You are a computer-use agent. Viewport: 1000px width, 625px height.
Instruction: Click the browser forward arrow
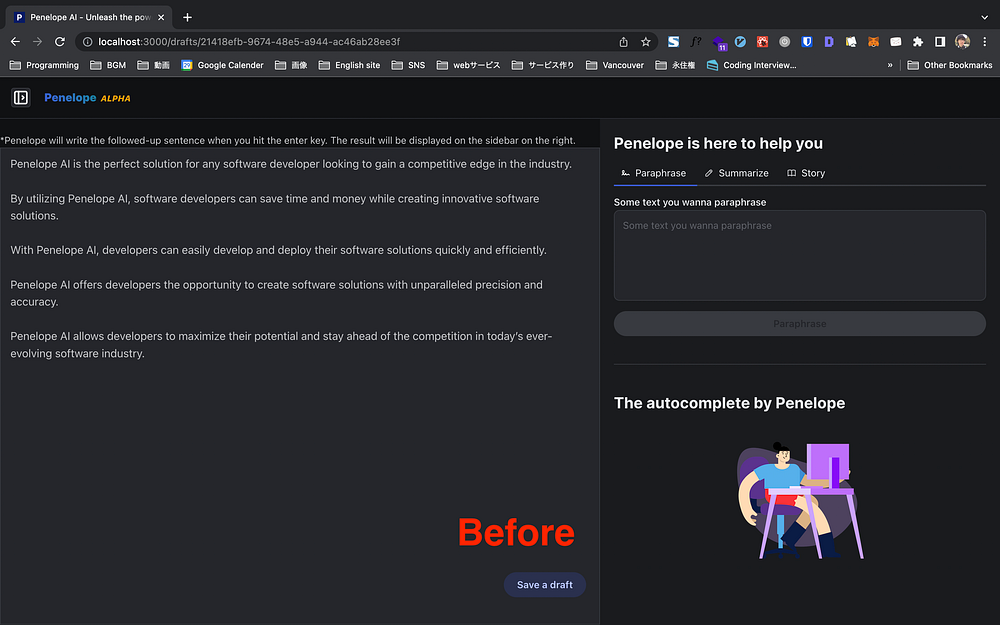coord(38,41)
